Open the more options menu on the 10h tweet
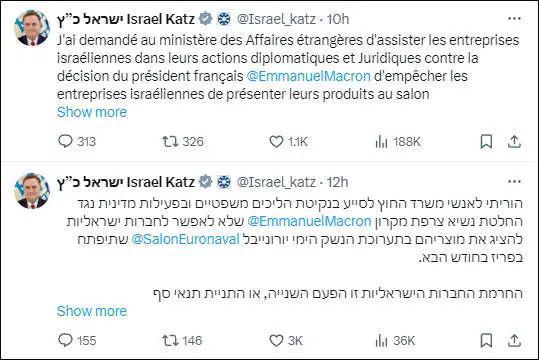 pos(514,19)
